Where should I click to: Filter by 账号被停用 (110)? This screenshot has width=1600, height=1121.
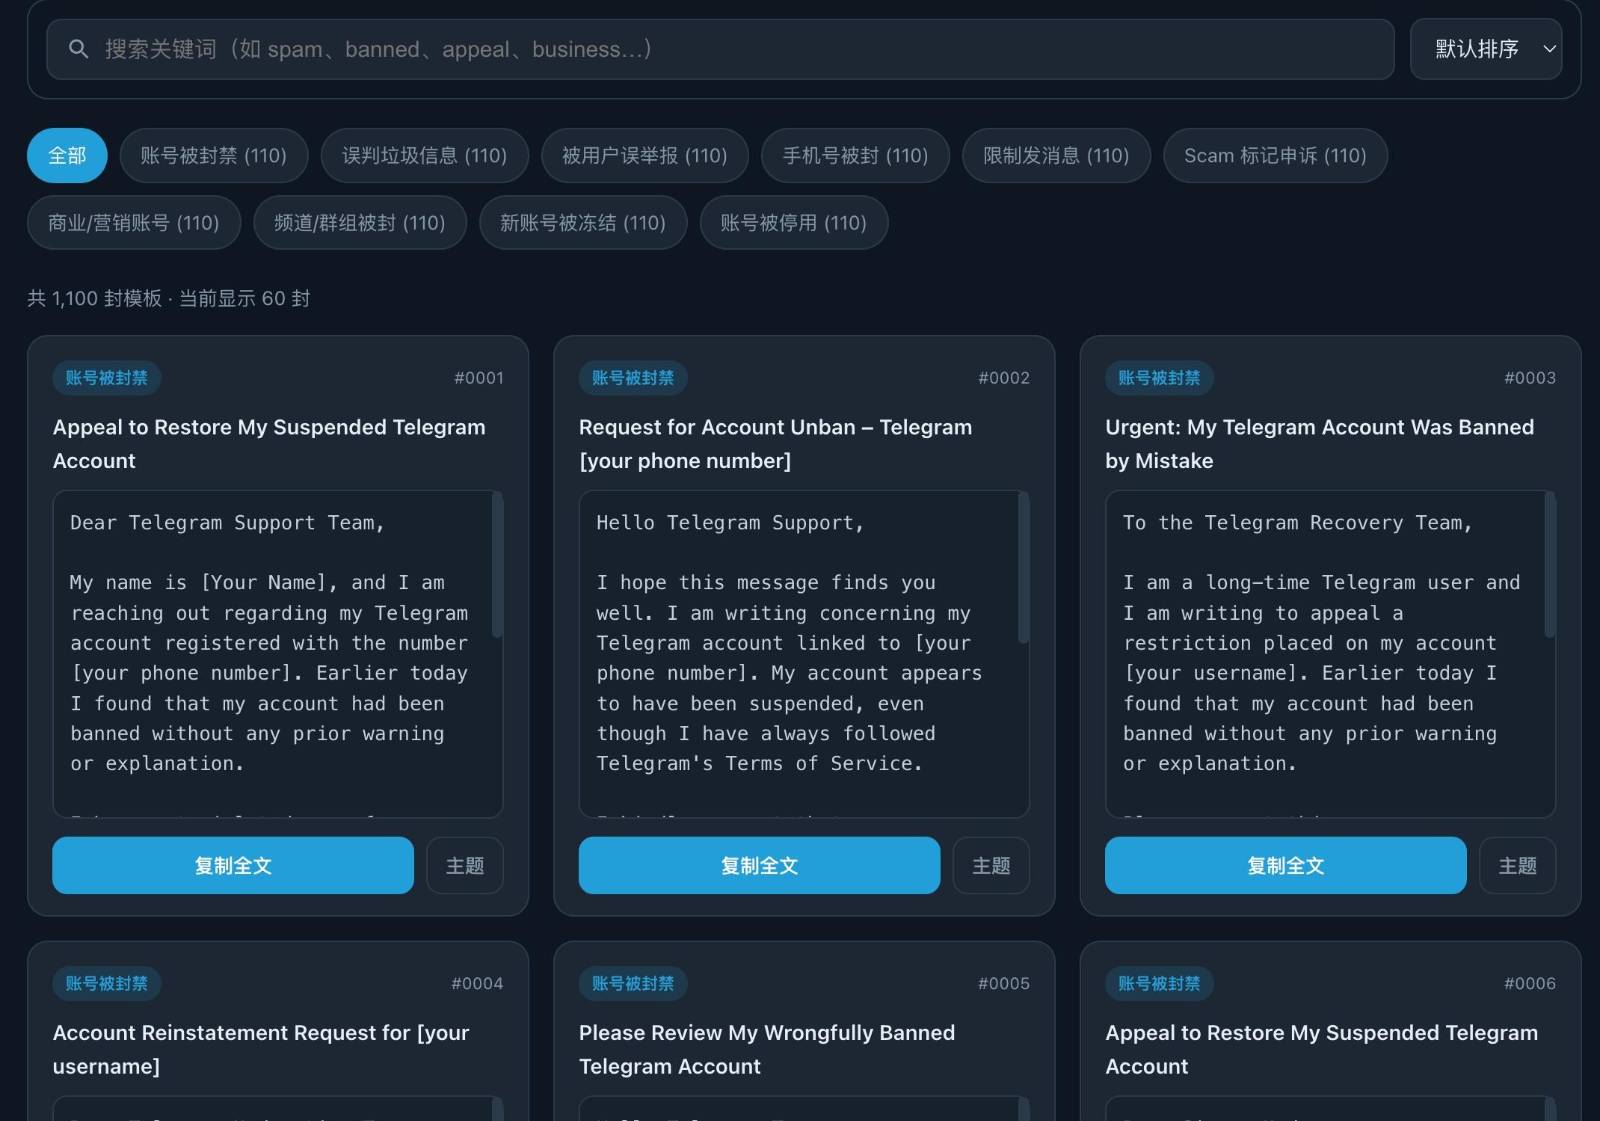794,222
